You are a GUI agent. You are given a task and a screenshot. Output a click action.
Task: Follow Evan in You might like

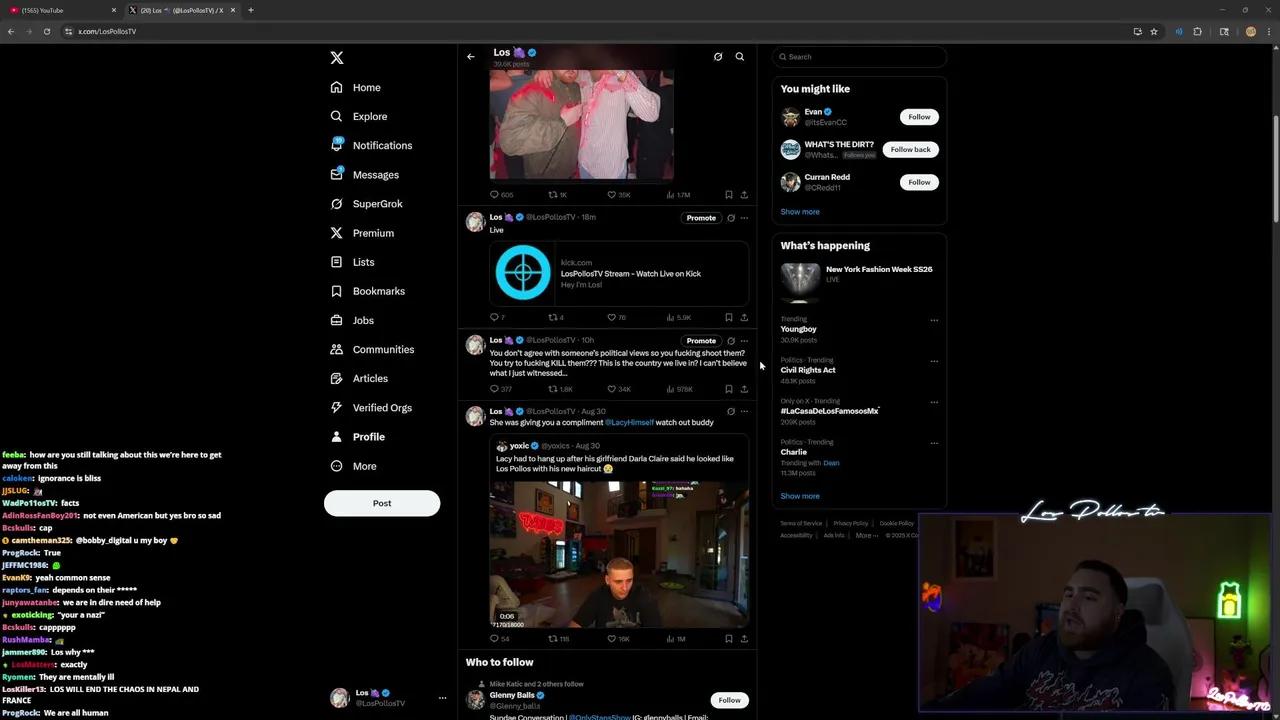[x=919, y=117]
